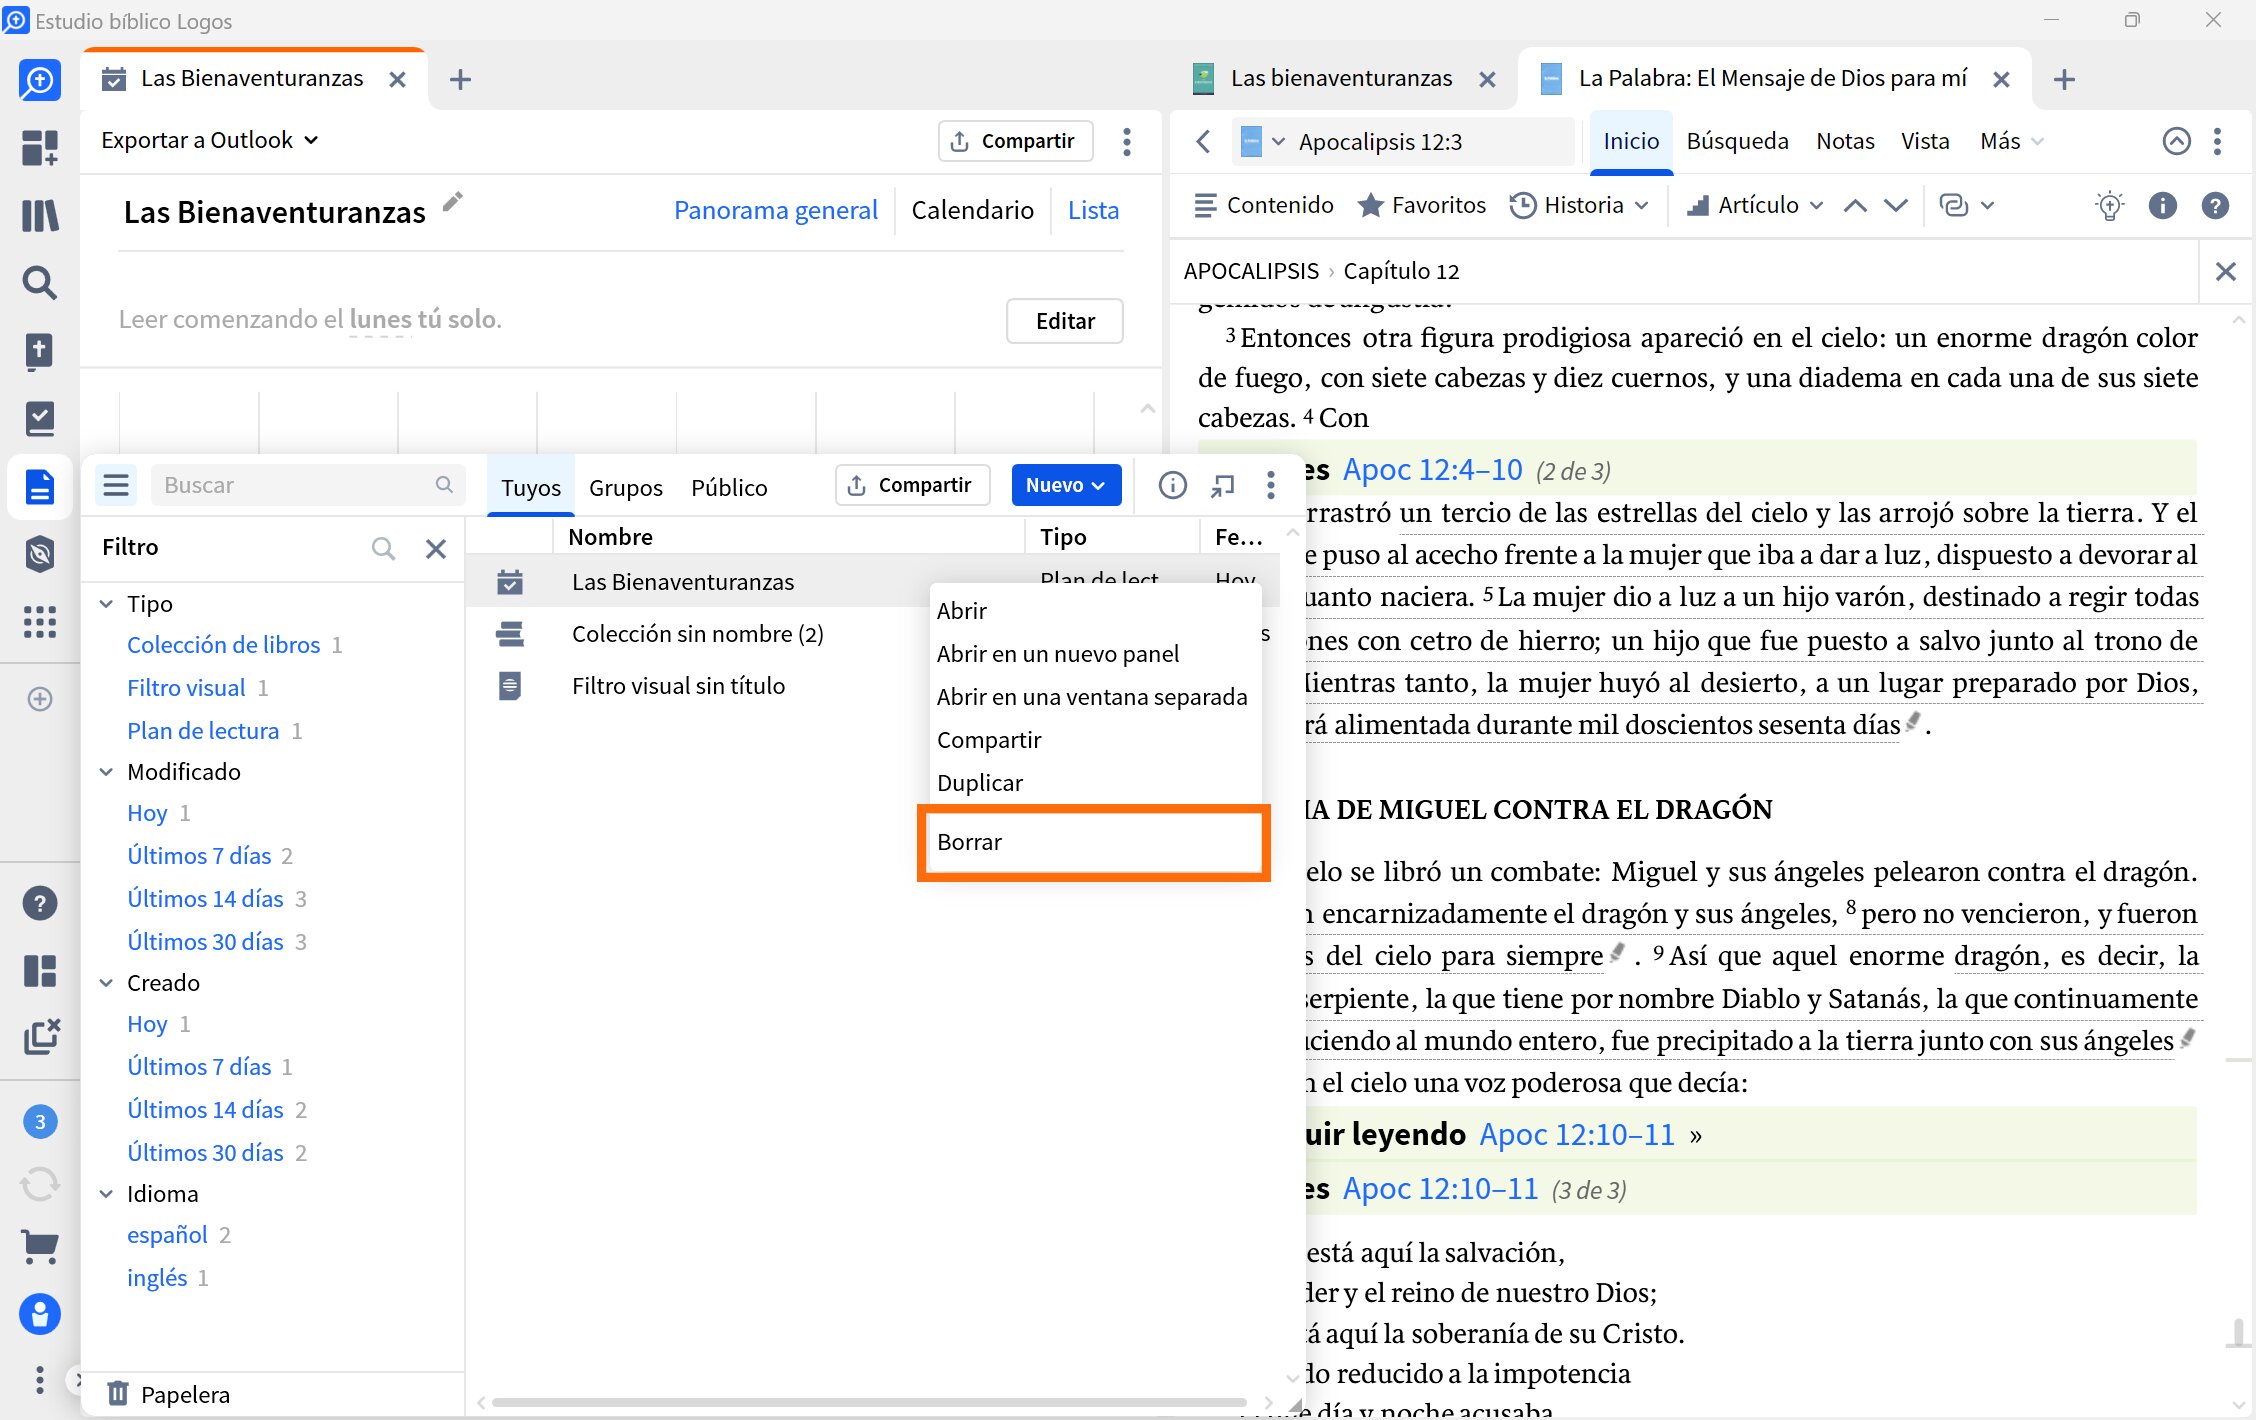Open the Nuevo dropdown button
The width and height of the screenshot is (2256, 1420).
pyautogui.click(x=1066, y=485)
